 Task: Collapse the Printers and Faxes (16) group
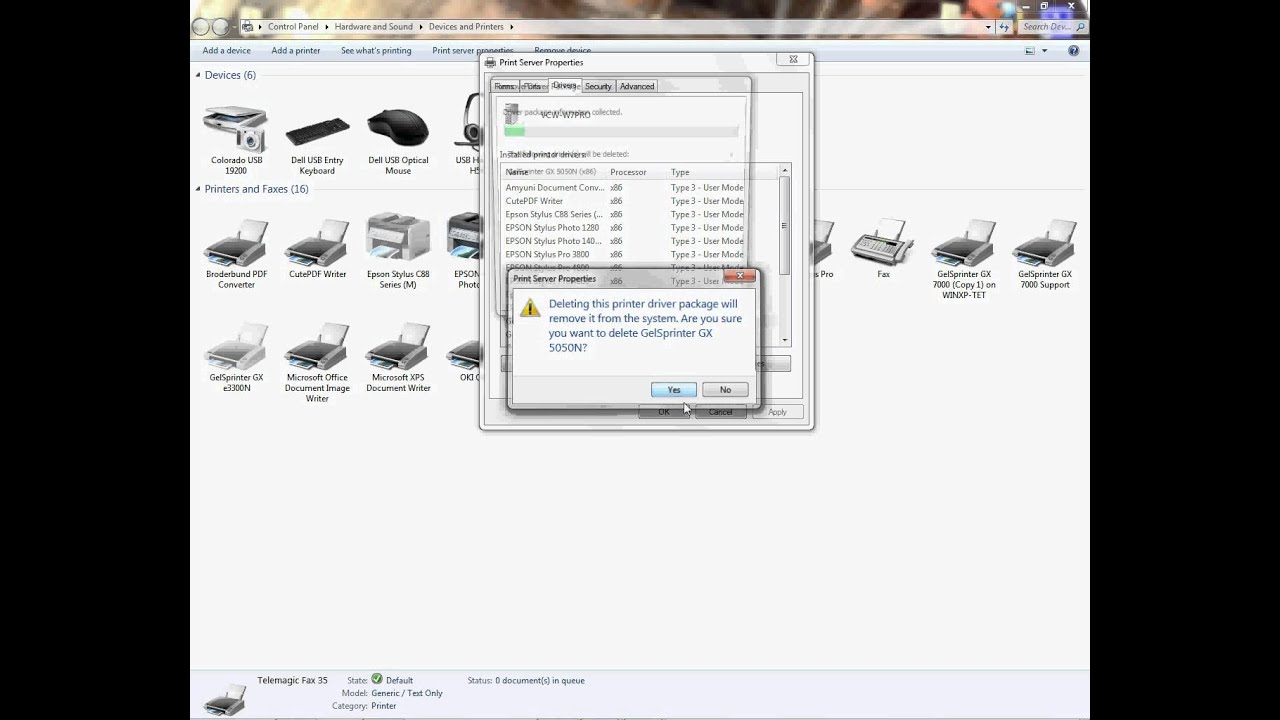tap(199, 189)
